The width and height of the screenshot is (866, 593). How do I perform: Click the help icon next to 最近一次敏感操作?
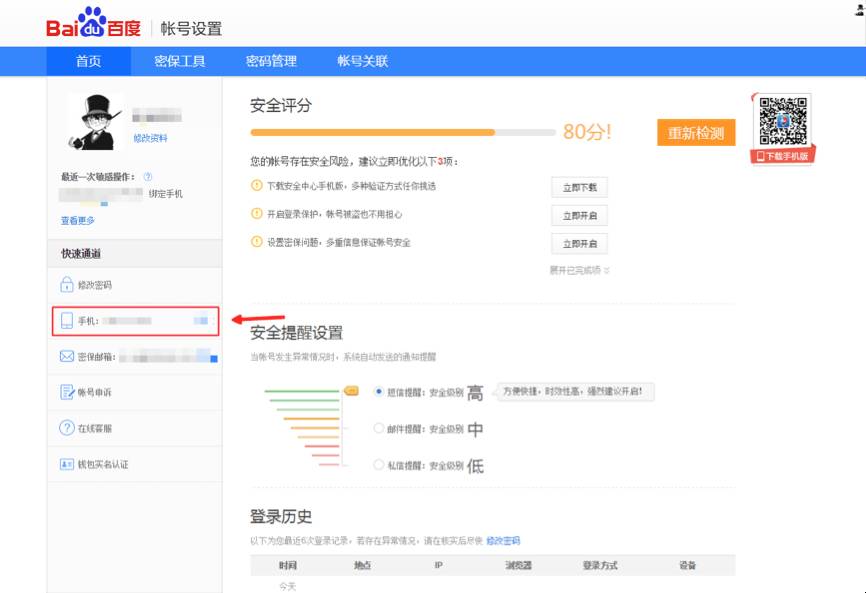pyautogui.click(x=148, y=176)
